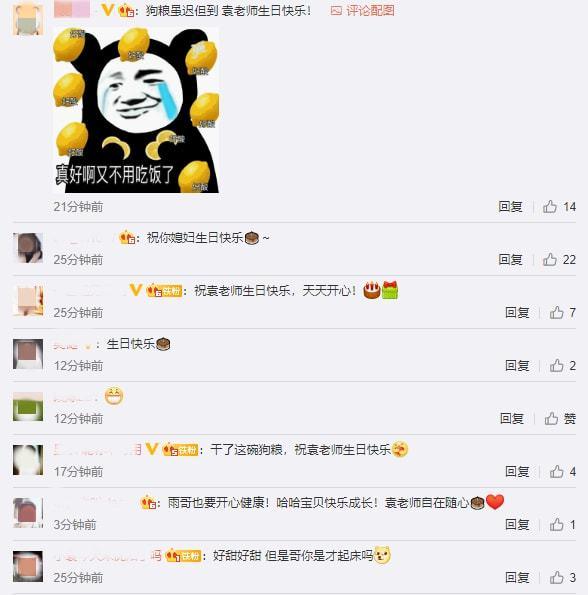The height and width of the screenshot is (595, 588).
Task: Reply to the 天天开心 comment
Action: pos(517,313)
